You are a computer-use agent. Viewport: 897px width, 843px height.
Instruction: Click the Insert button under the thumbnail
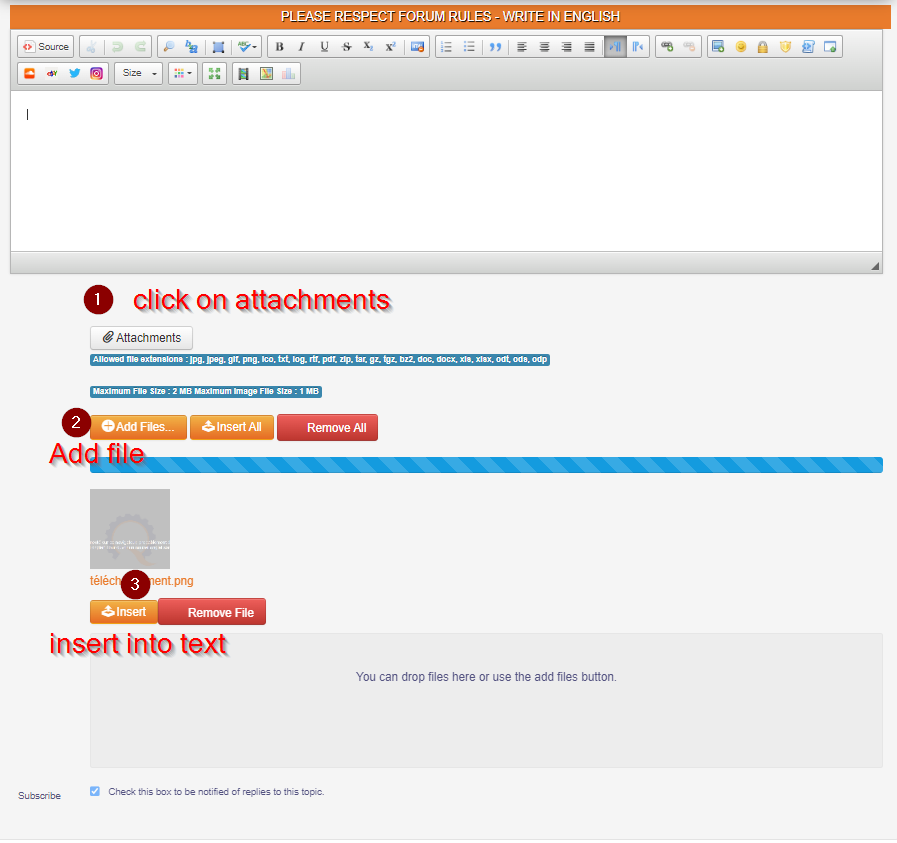pyautogui.click(x=124, y=612)
